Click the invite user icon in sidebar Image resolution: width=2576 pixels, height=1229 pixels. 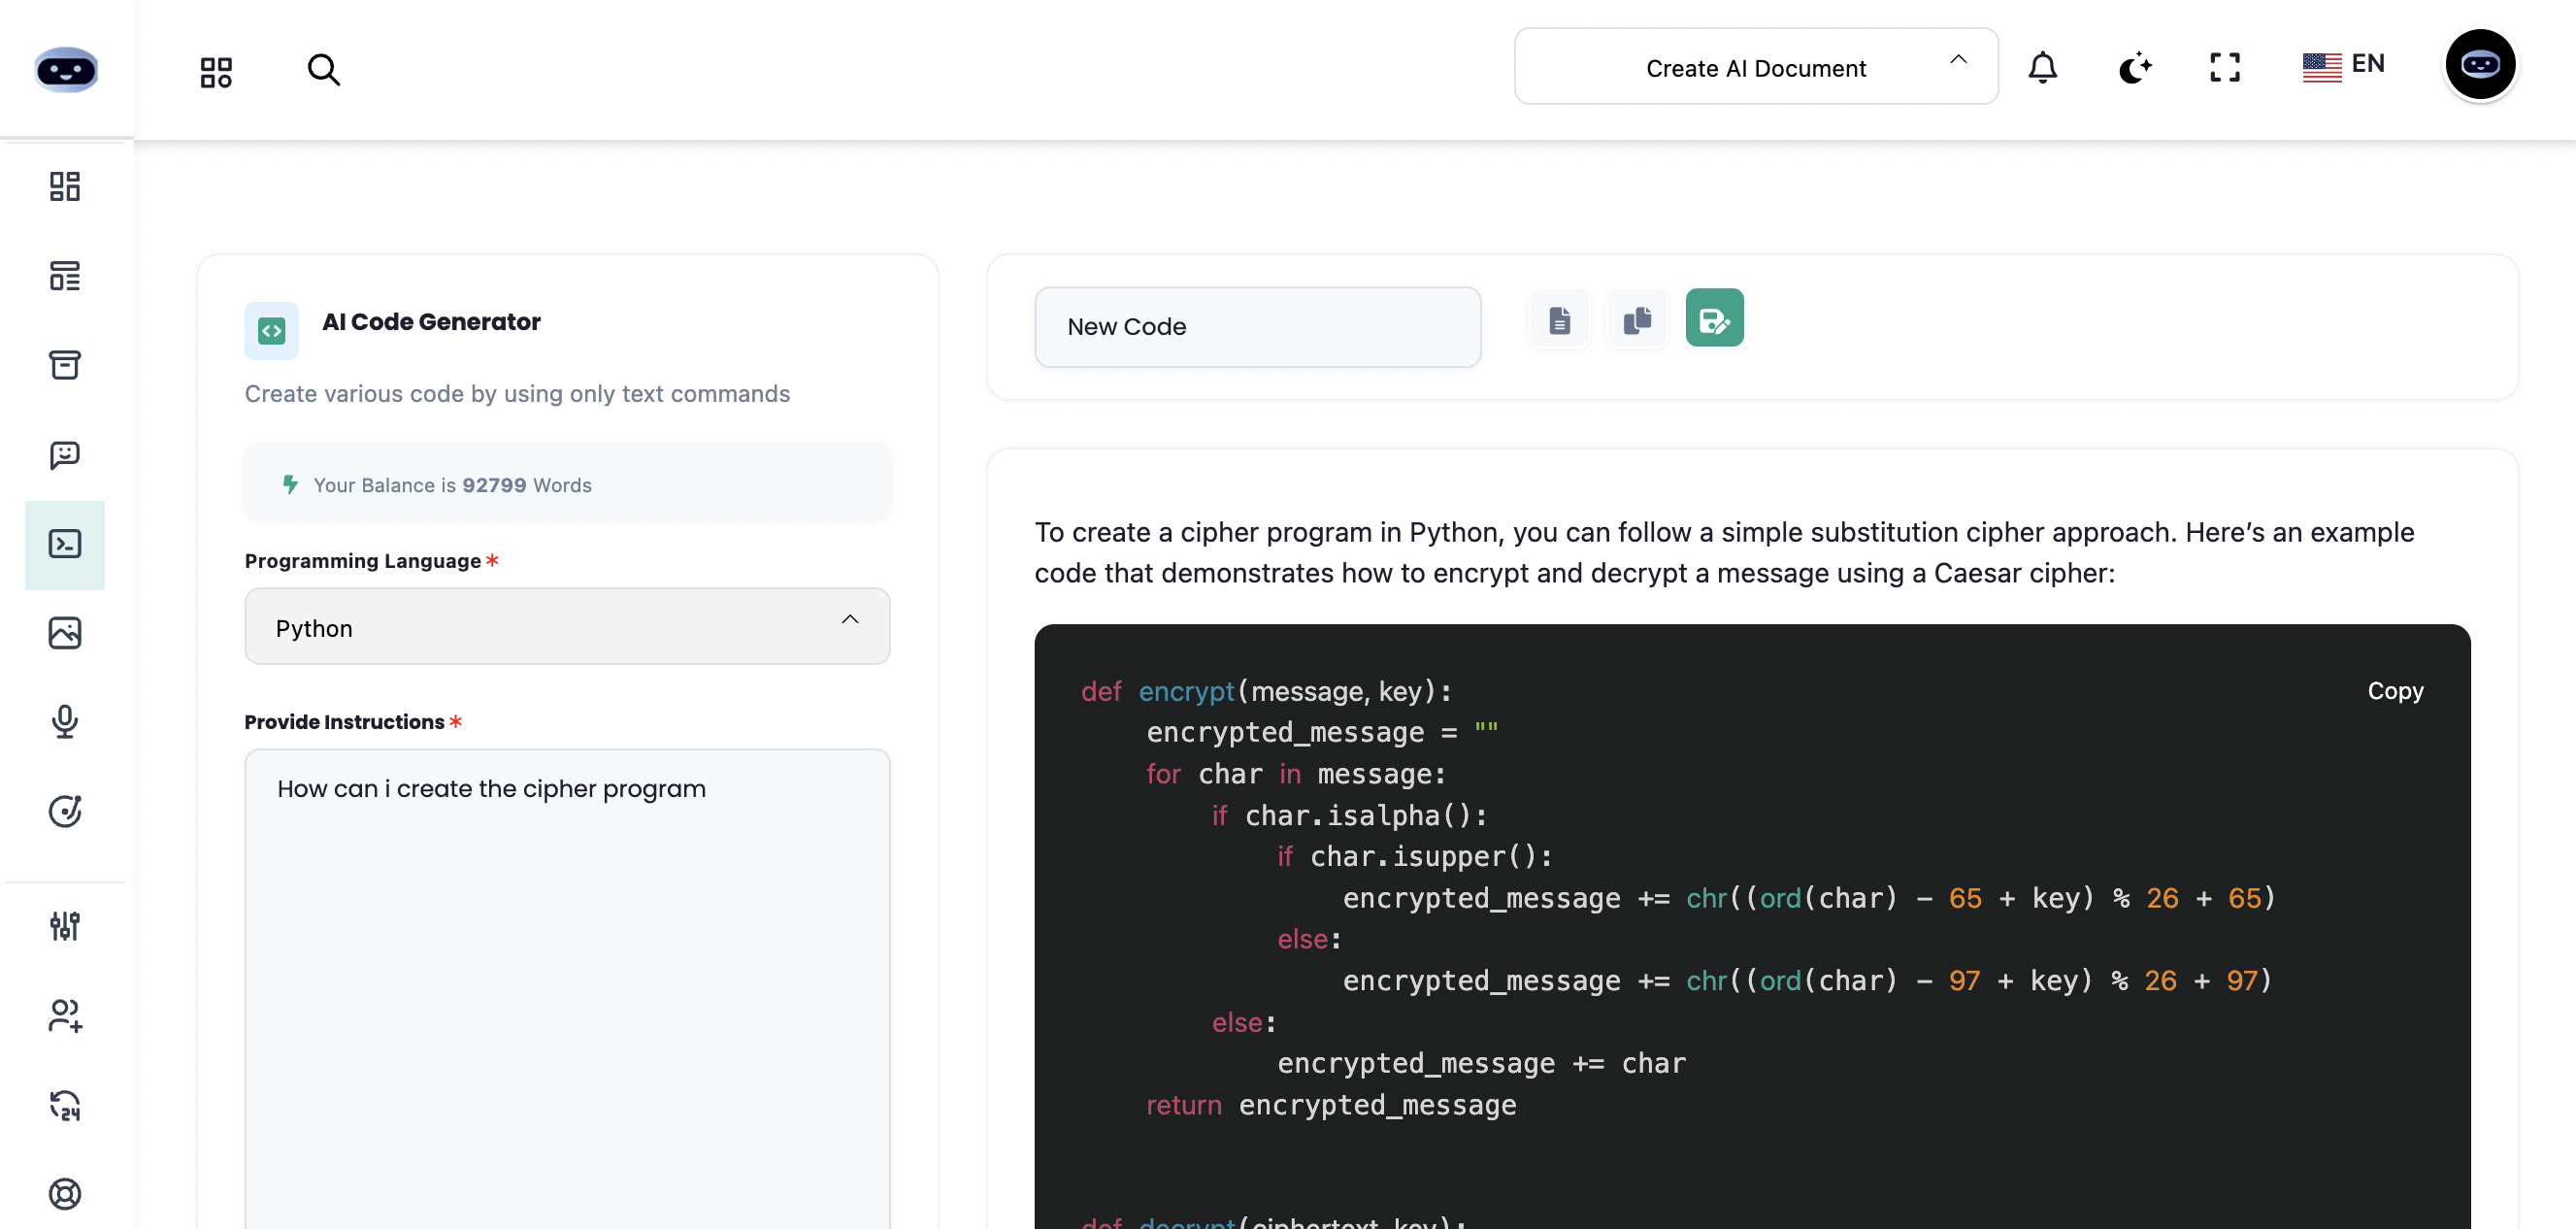pos(64,1016)
